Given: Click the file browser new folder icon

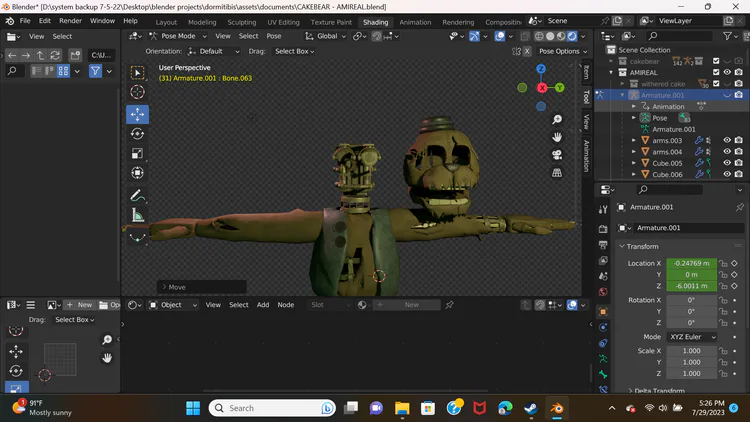Looking at the screenshot, I should (x=75, y=55).
